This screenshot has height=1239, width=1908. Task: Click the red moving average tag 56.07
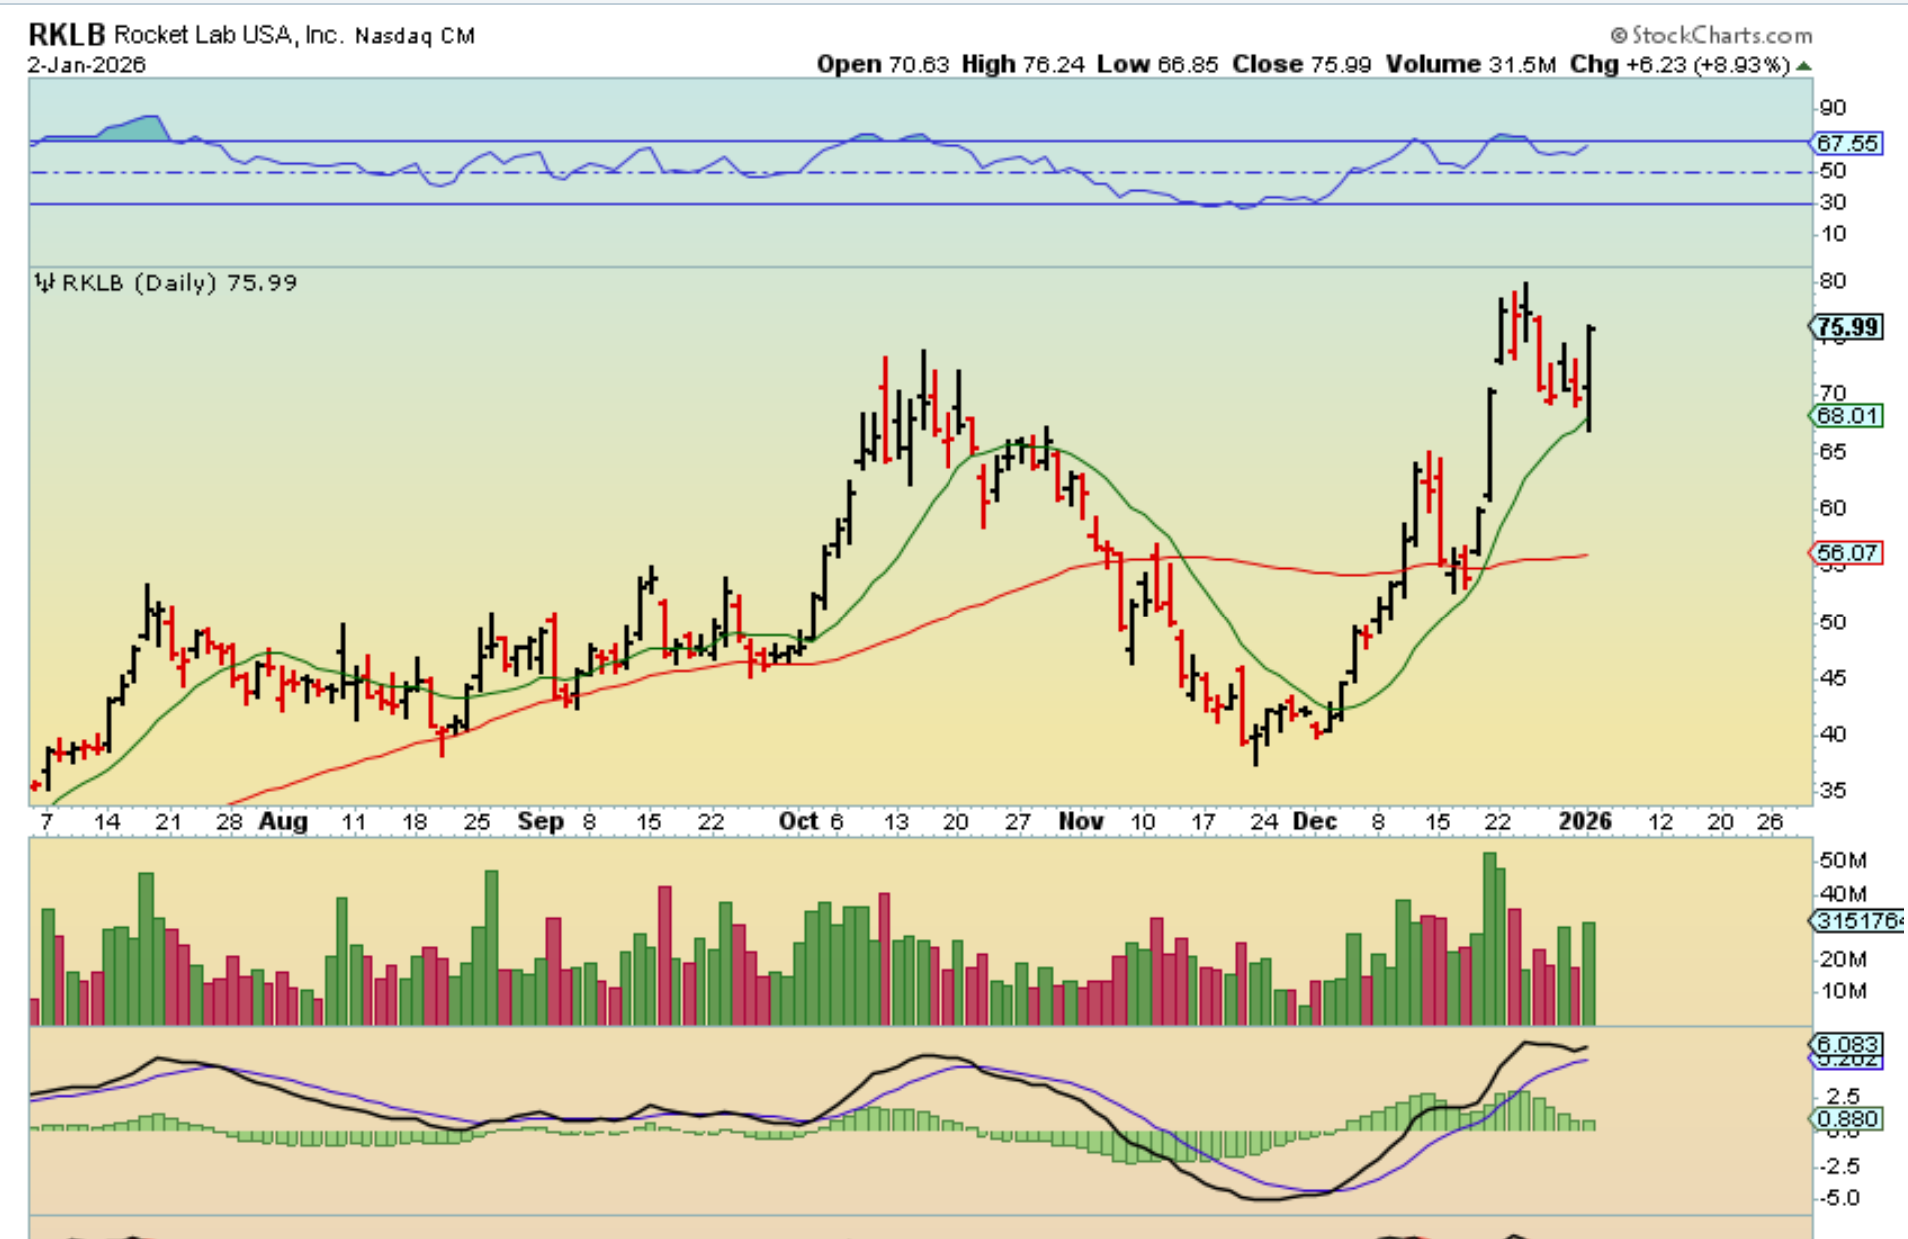tap(1848, 553)
